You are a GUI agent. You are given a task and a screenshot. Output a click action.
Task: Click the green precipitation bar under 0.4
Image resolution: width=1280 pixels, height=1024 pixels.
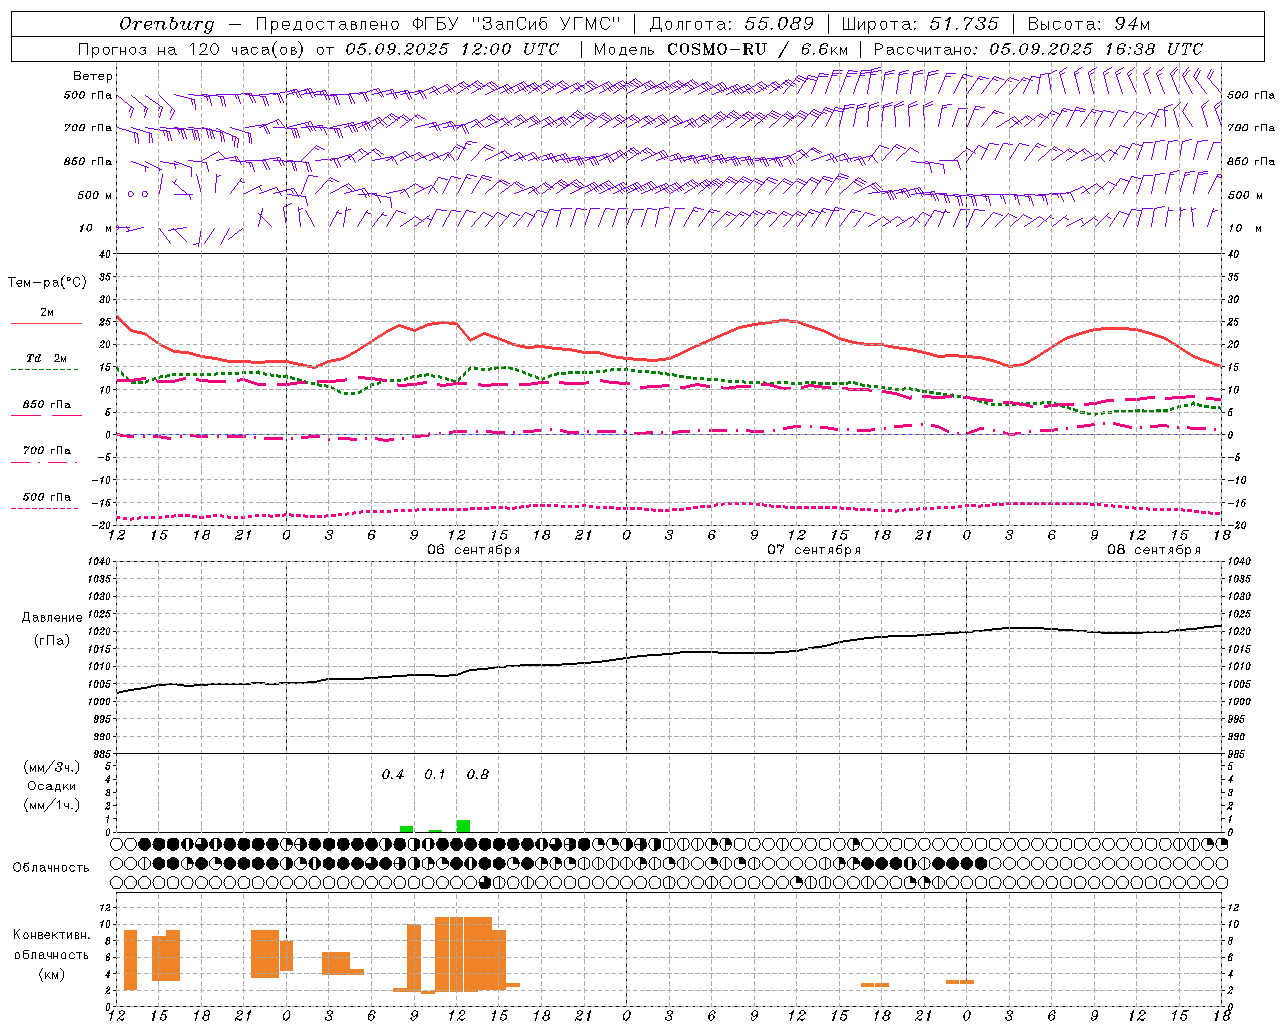click(x=407, y=829)
